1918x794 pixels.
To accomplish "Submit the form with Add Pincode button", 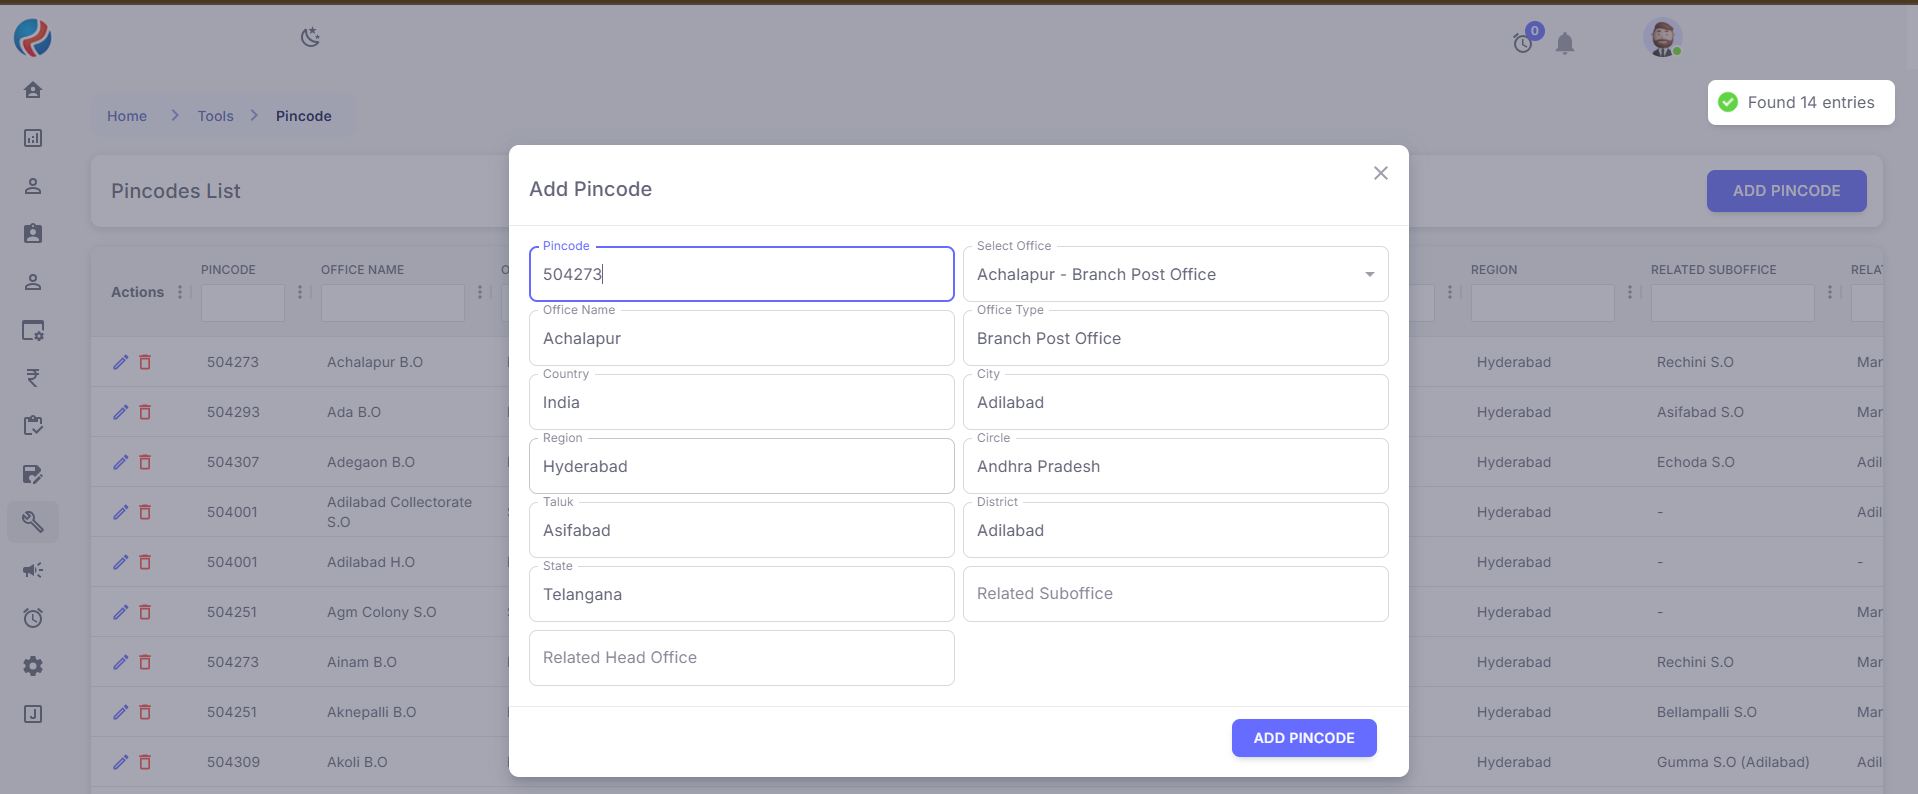I will [x=1303, y=738].
